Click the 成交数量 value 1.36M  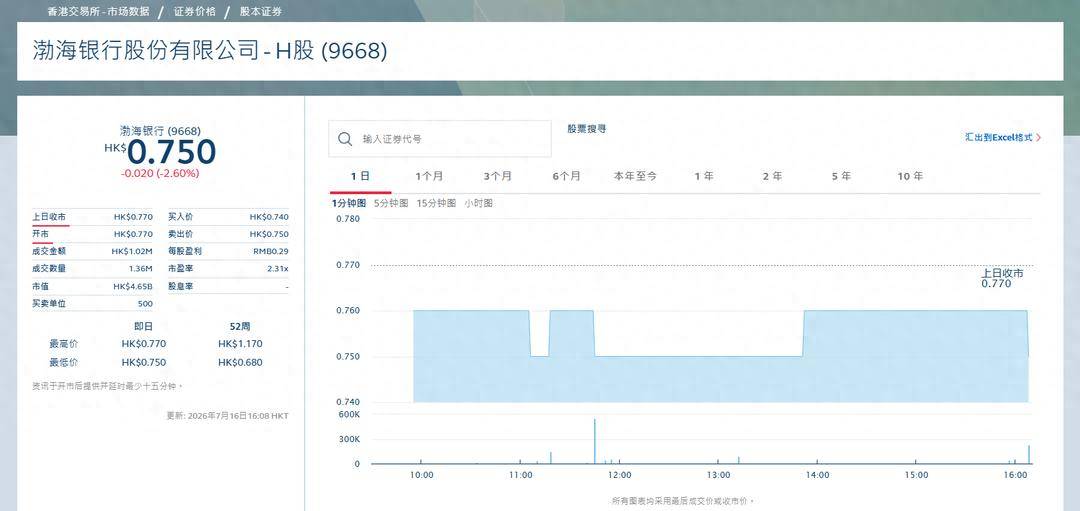pos(141,269)
